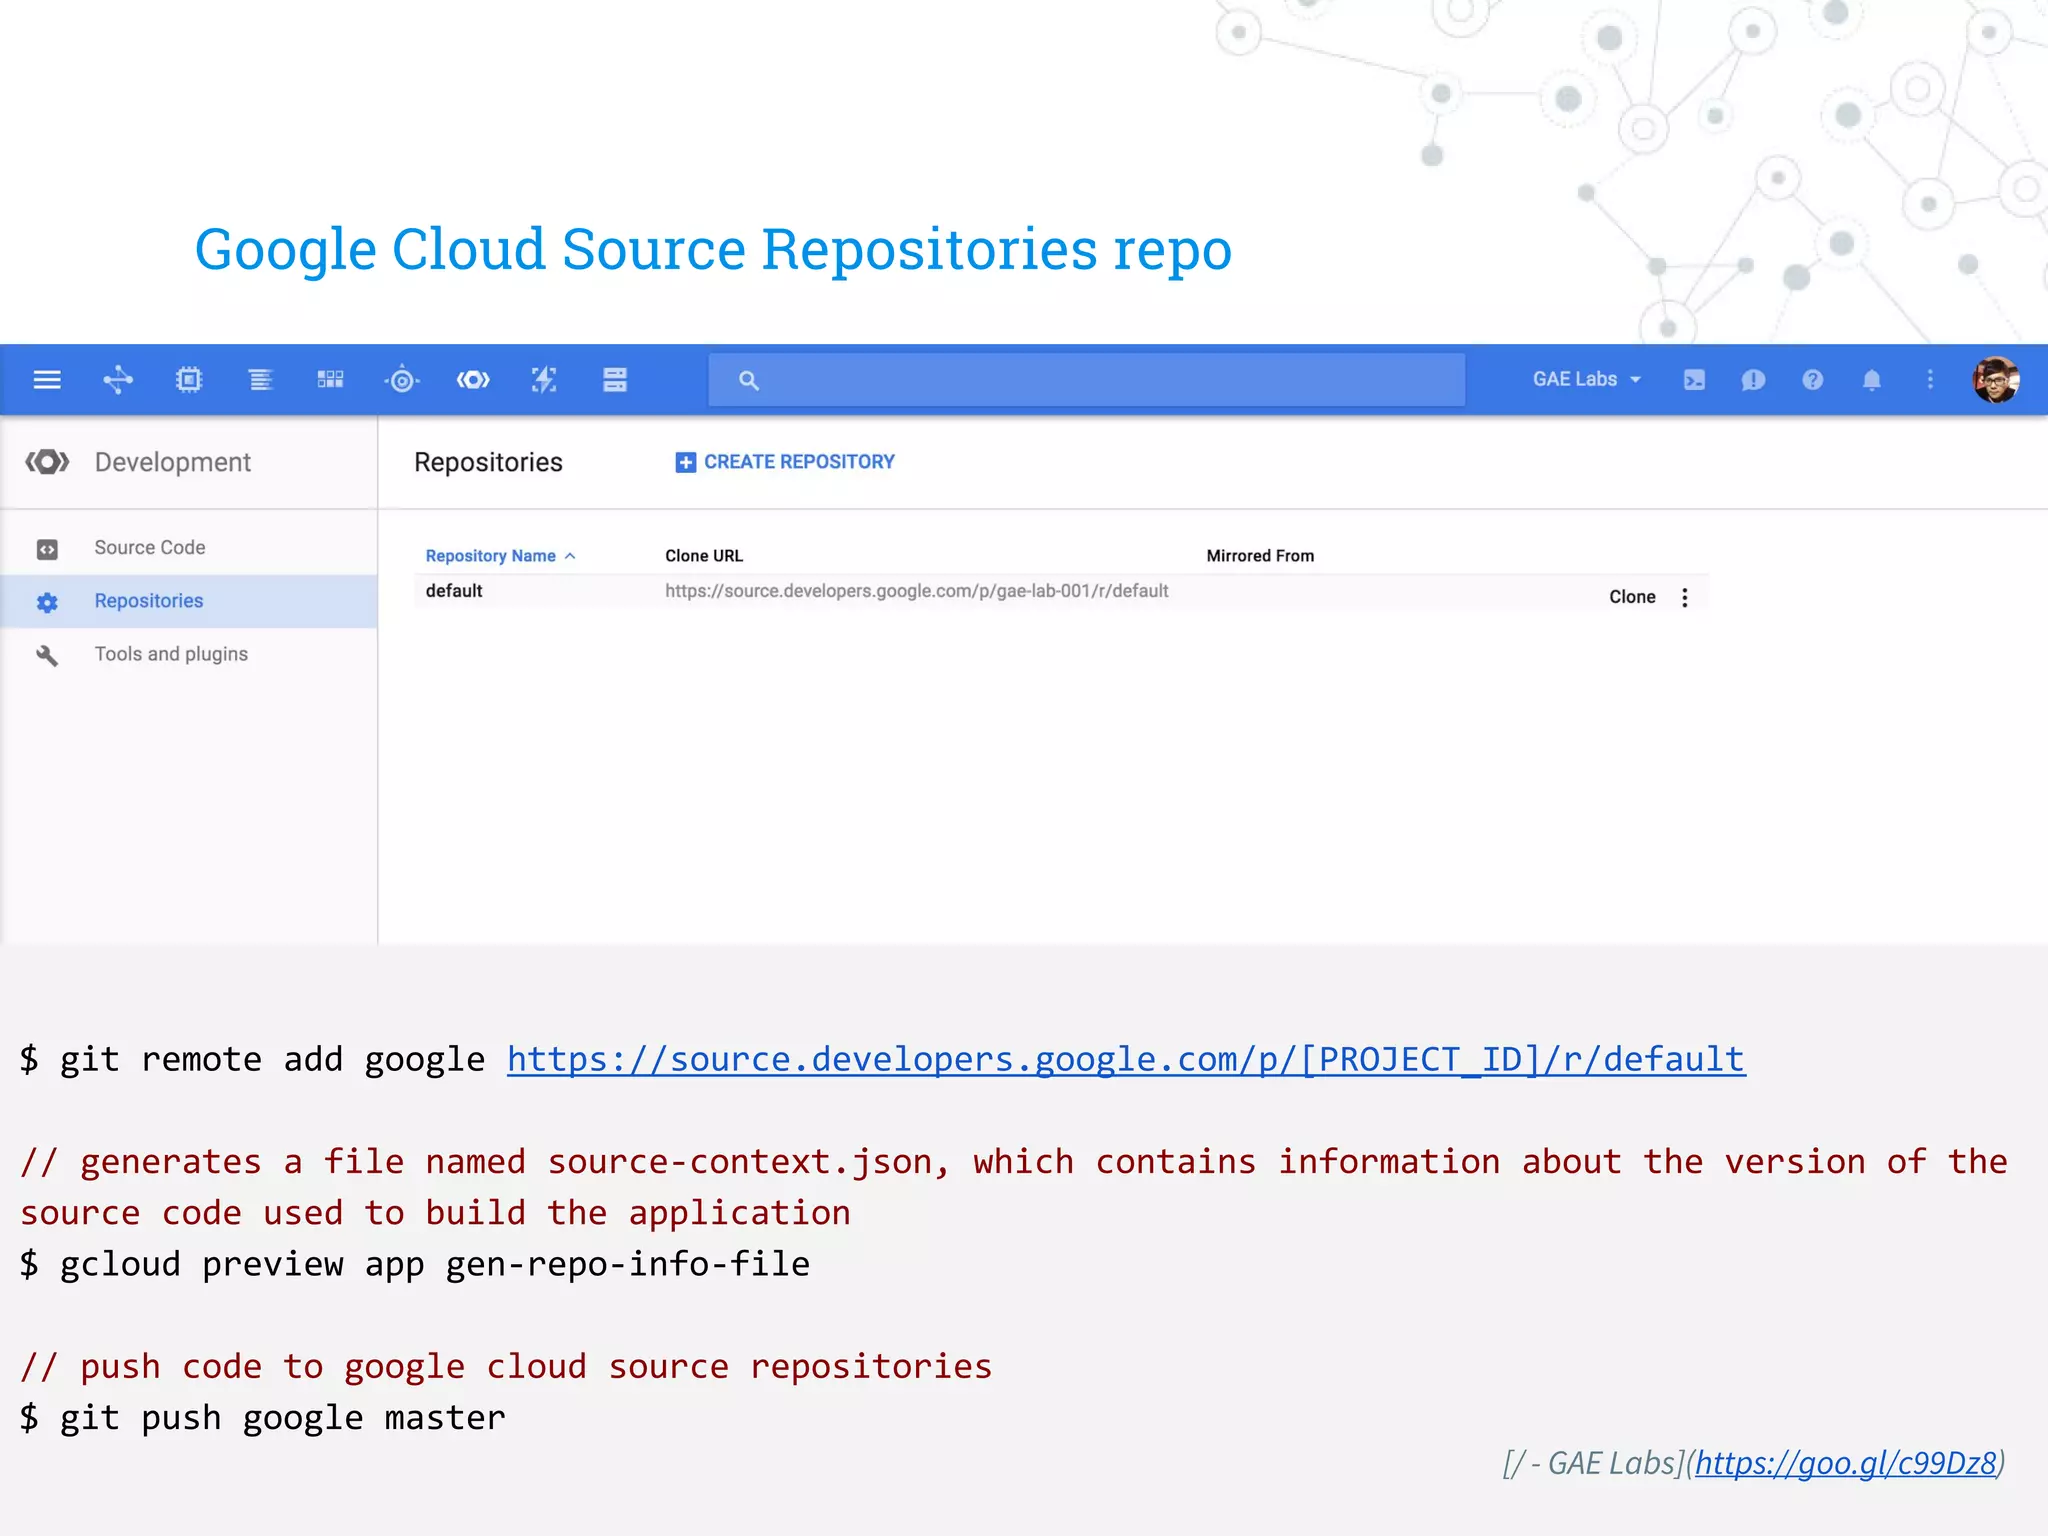
Task: Click the search magnifier icon
Action: pyautogui.click(x=748, y=380)
